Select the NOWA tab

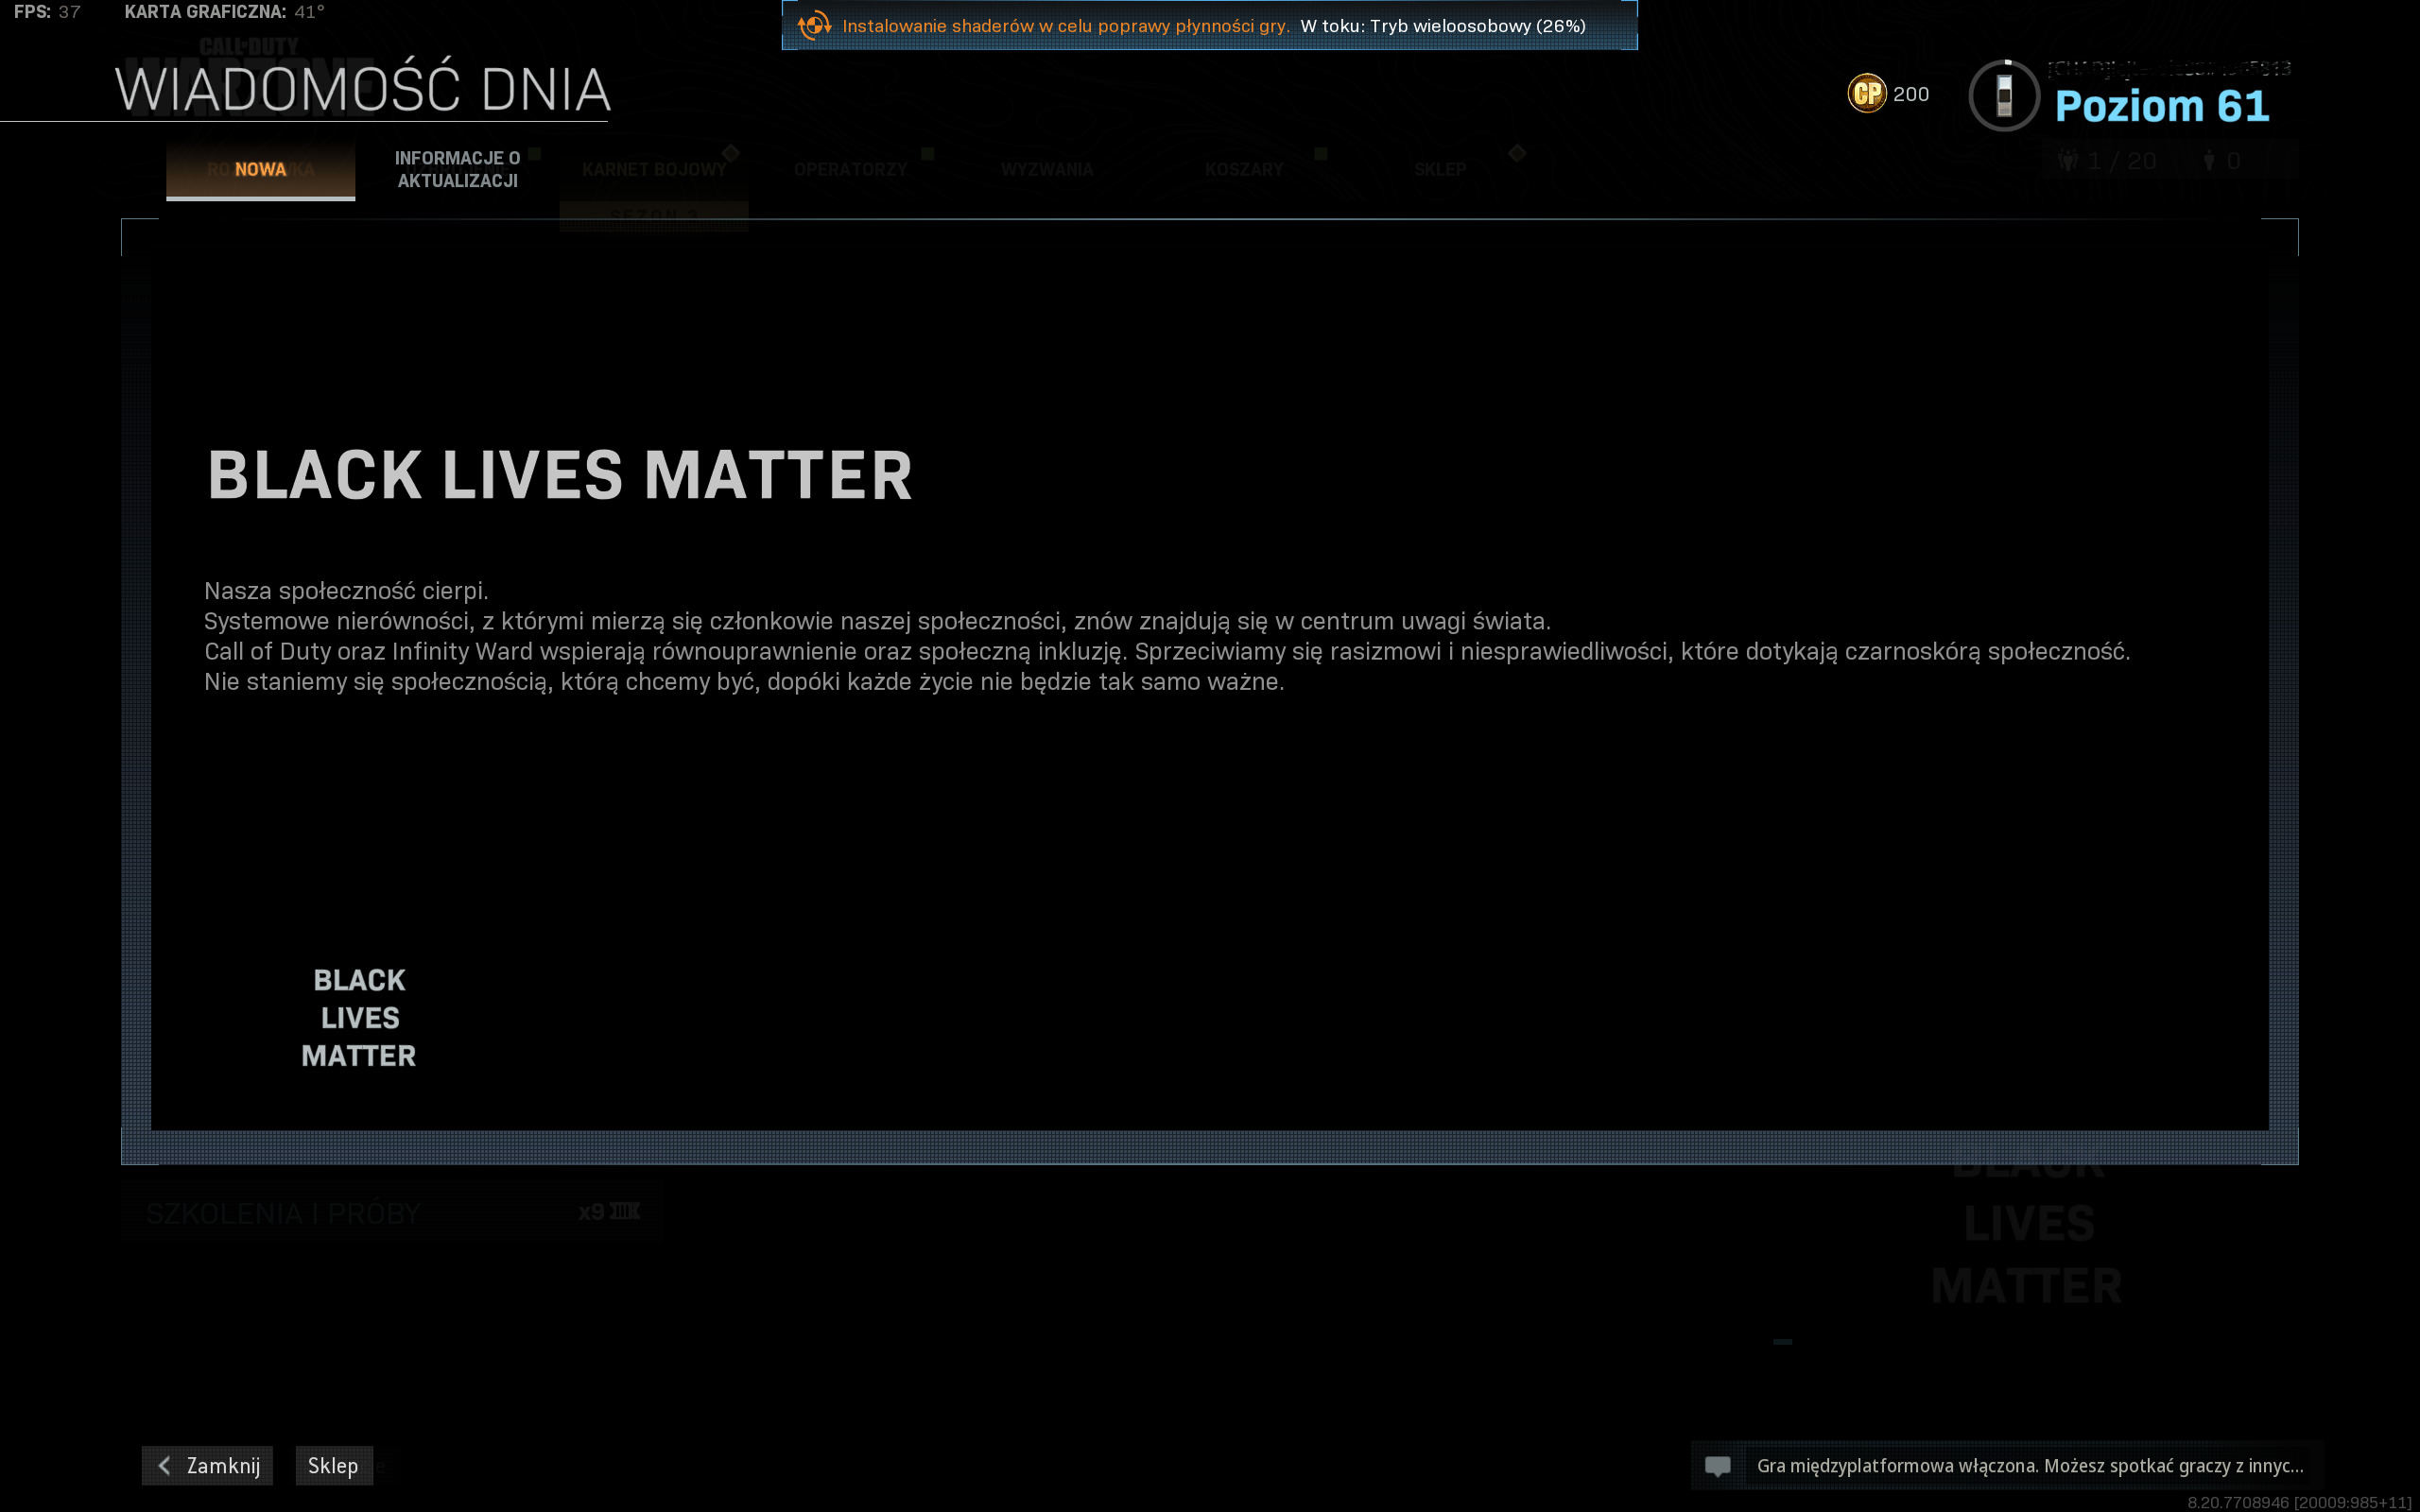260,170
